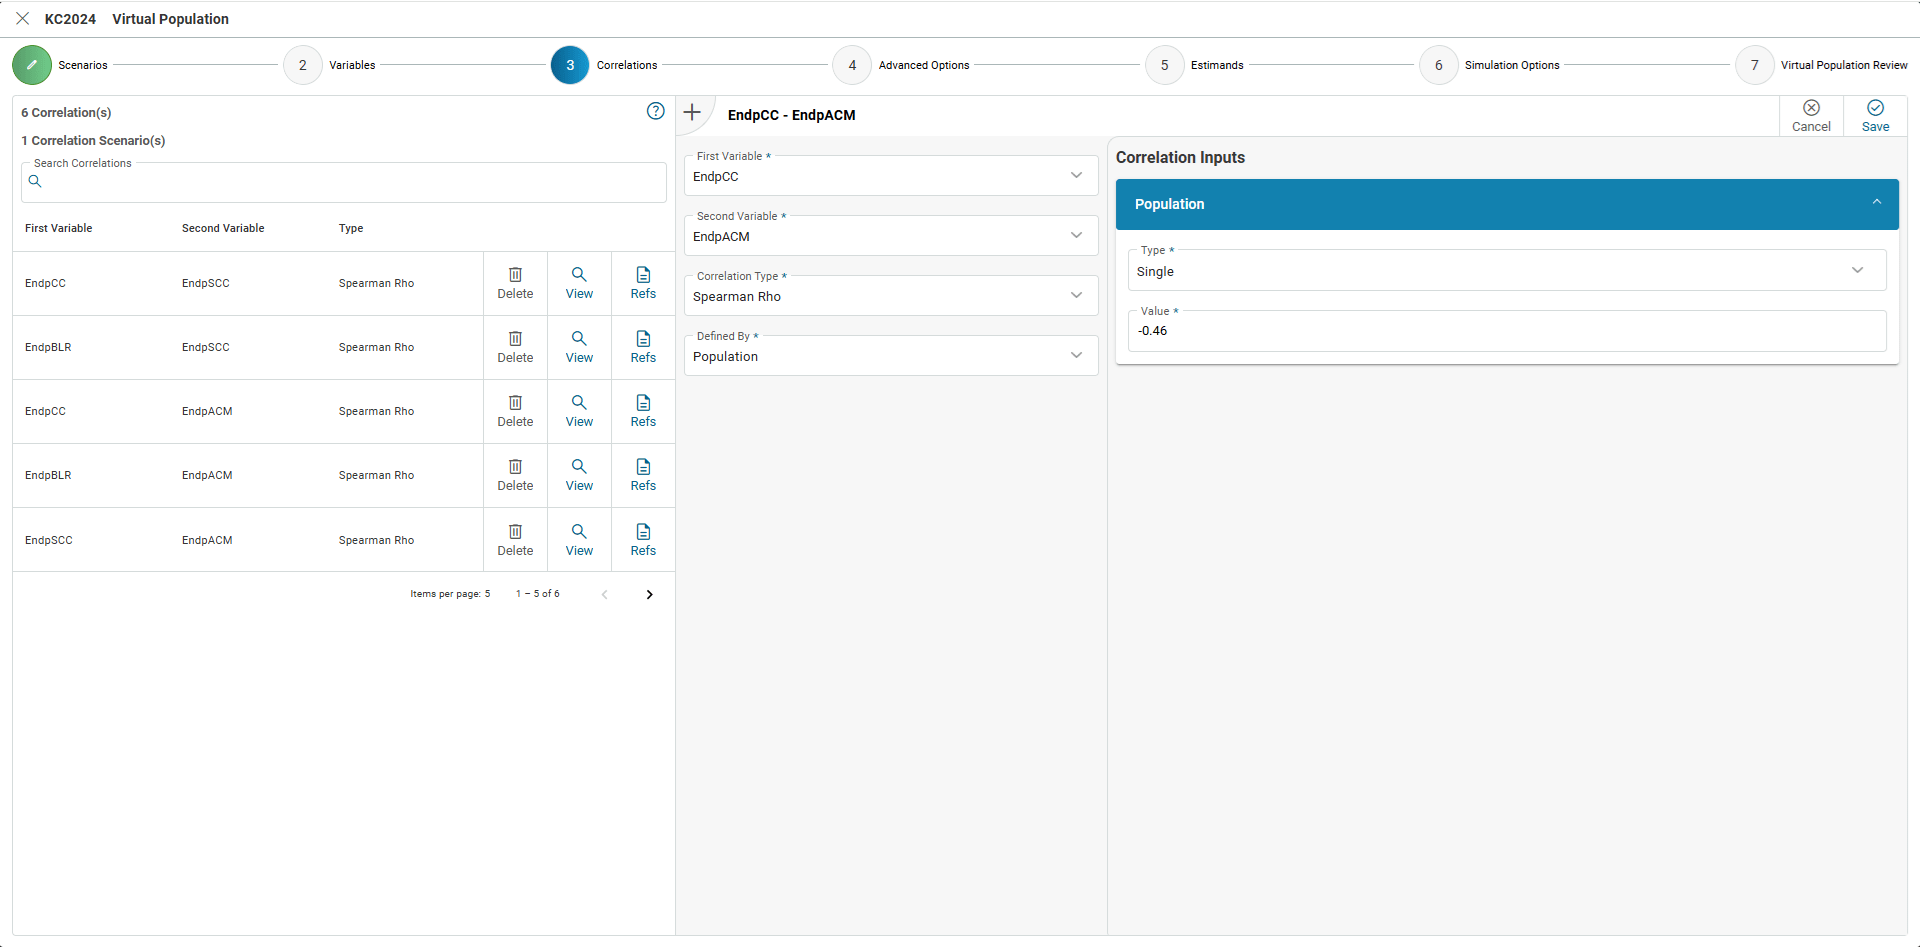Image resolution: width=1920 pixels, height=947 pixels.
Task: Go to next page of correlations
Action: coord(649,594)
